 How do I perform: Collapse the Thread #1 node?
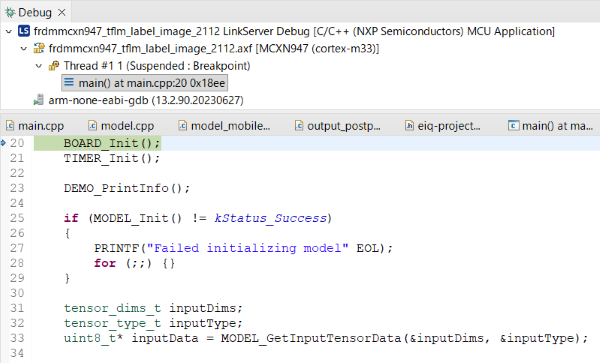click(39, 66)
